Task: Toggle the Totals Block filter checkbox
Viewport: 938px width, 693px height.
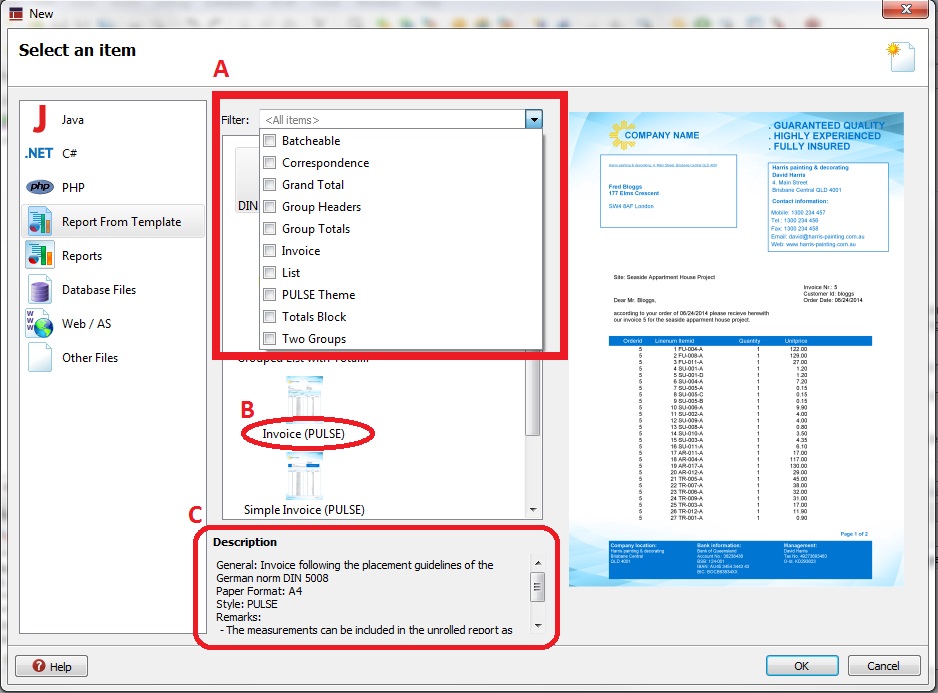Action: [x=270, y=317]
